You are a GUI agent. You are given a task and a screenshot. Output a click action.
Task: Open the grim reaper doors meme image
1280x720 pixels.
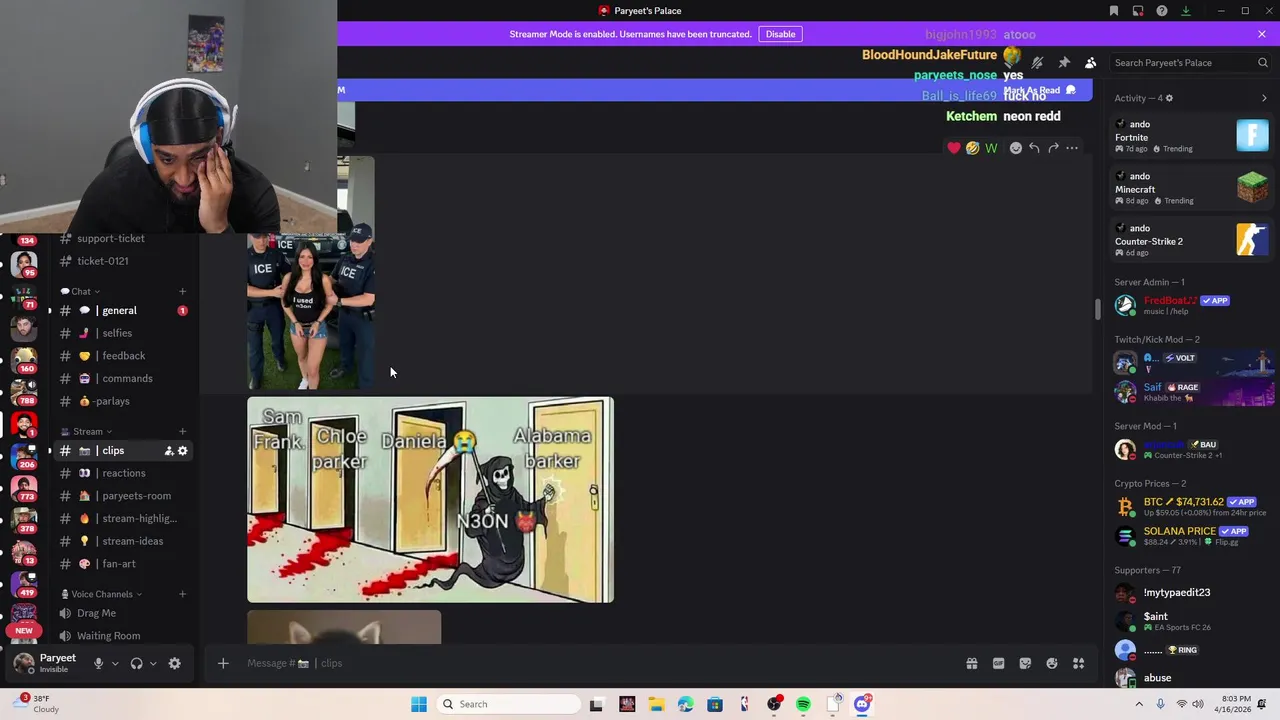[430, 500]
